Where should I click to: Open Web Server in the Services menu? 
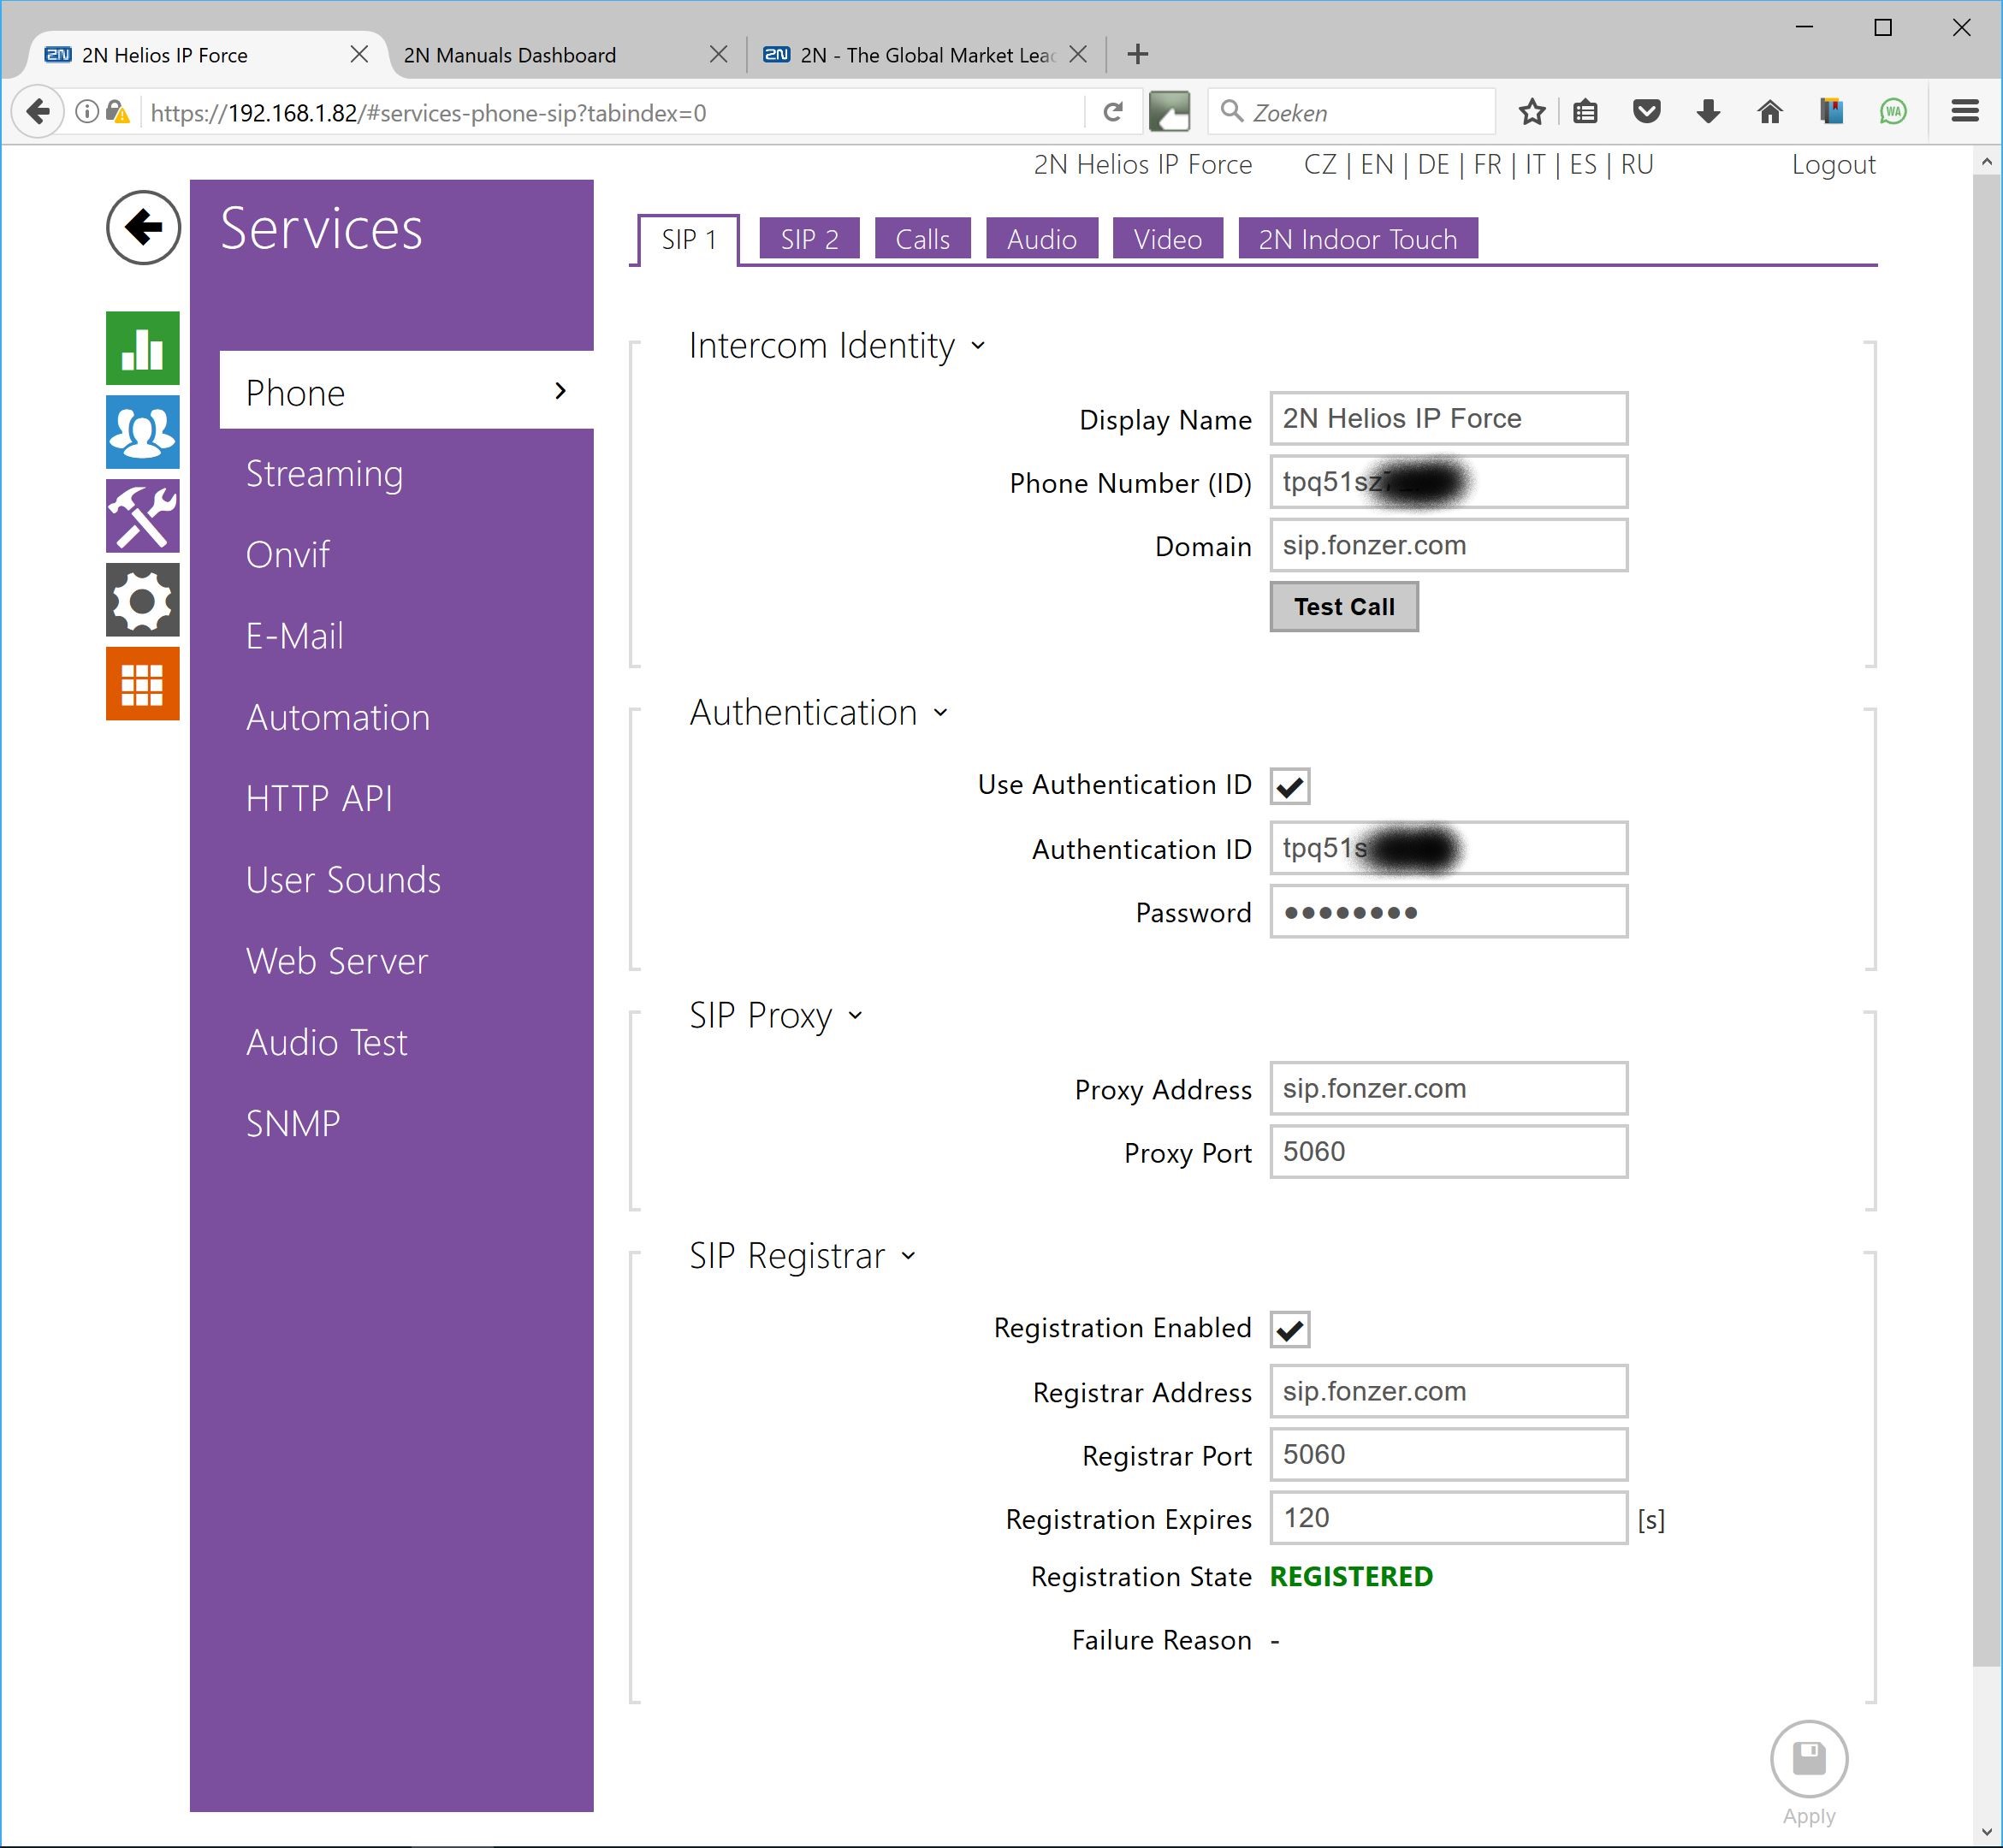(x=337, y=961)
